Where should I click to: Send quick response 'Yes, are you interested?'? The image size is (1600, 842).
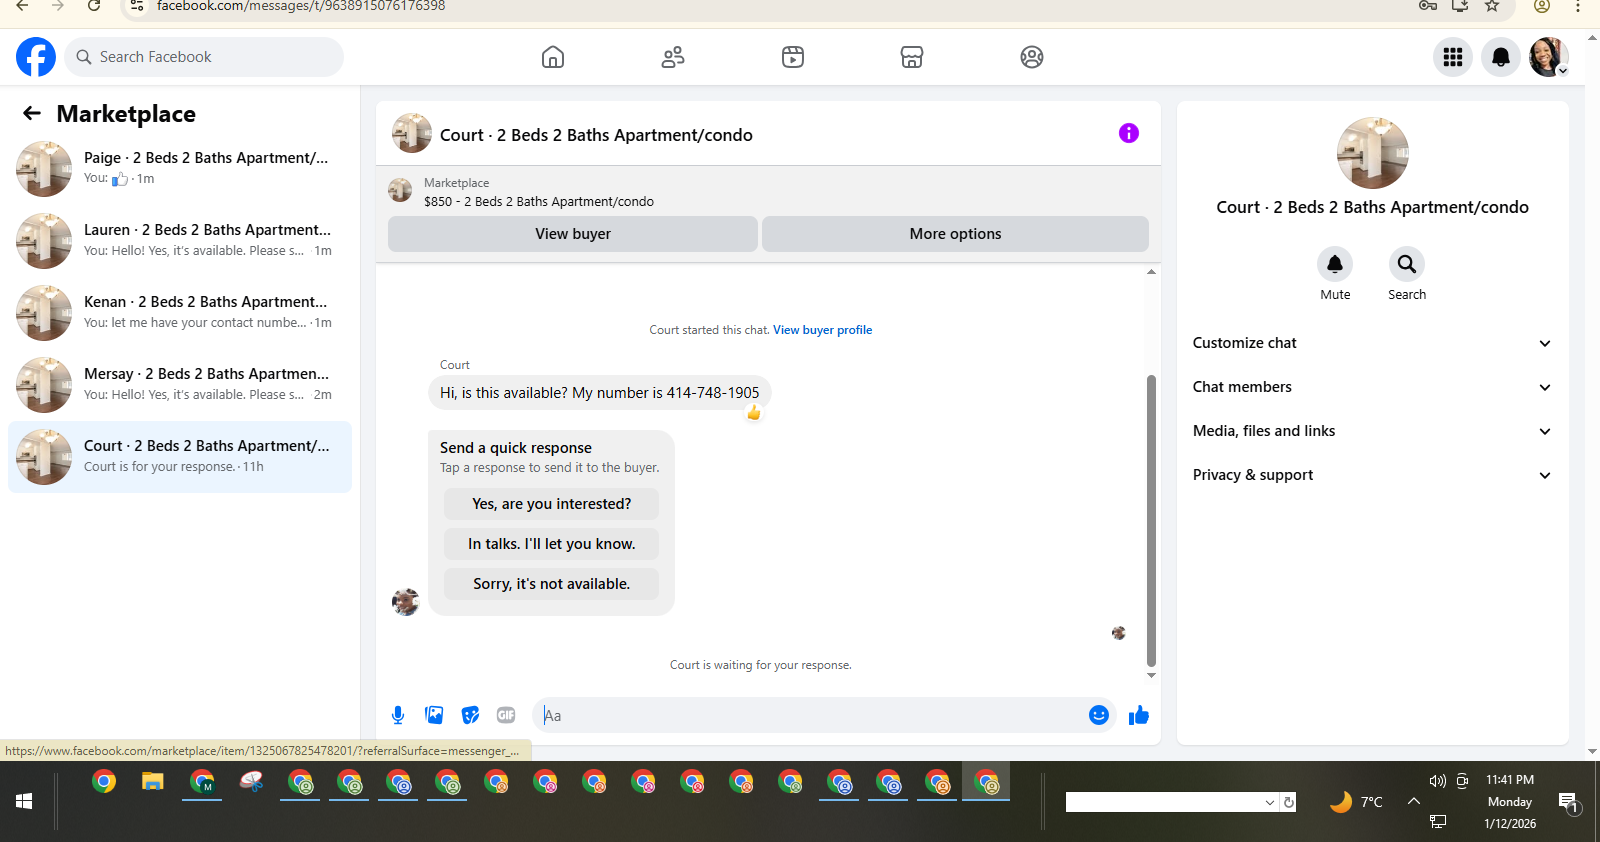tap(552, 504)
